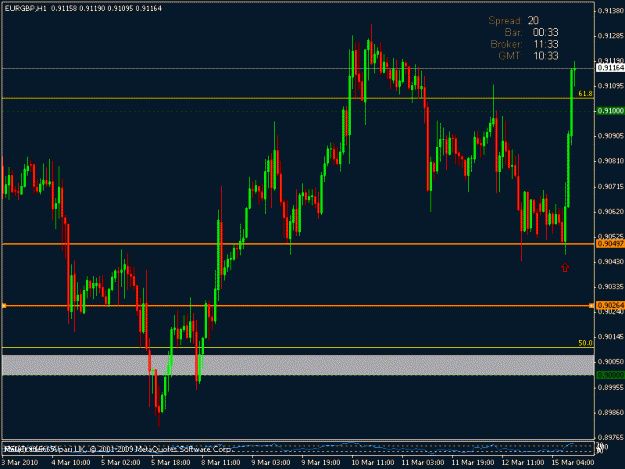Viewport: 625px width, 469px height.
Task: Click left end handle of the 0.90264 line
Action: point(4,306)
